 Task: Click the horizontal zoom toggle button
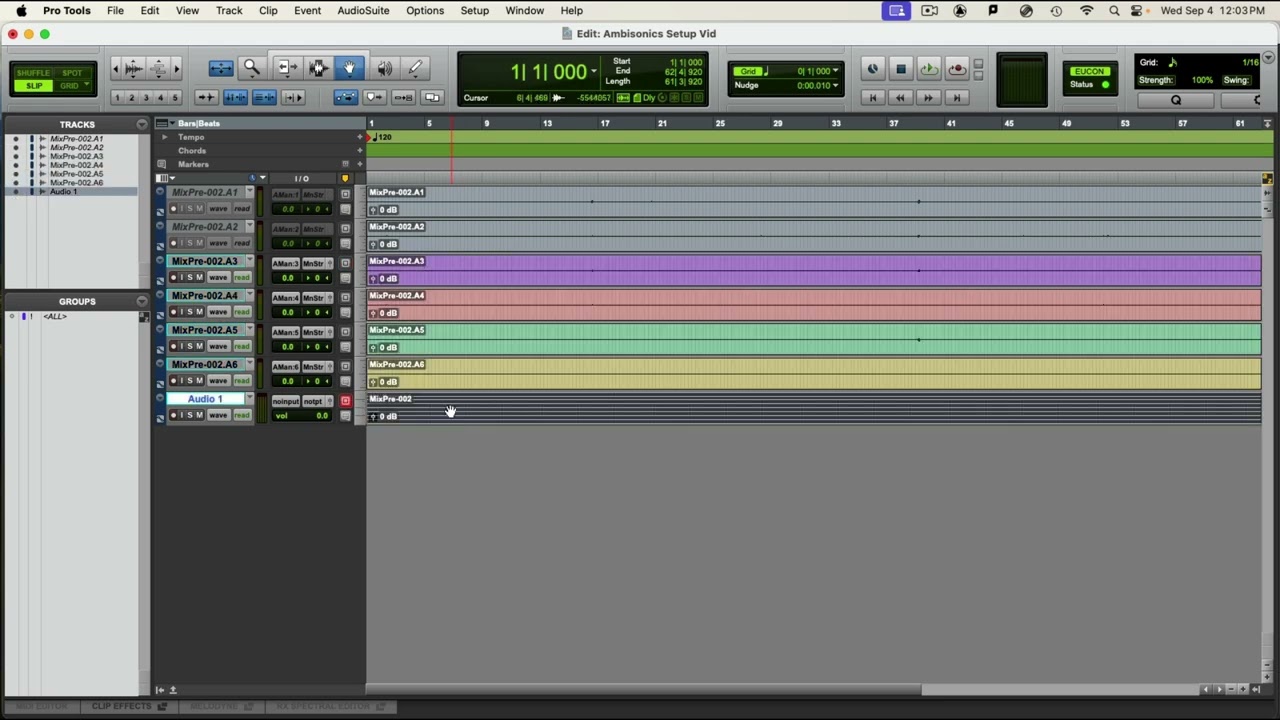pyautogui.click(x=221, y=68)
